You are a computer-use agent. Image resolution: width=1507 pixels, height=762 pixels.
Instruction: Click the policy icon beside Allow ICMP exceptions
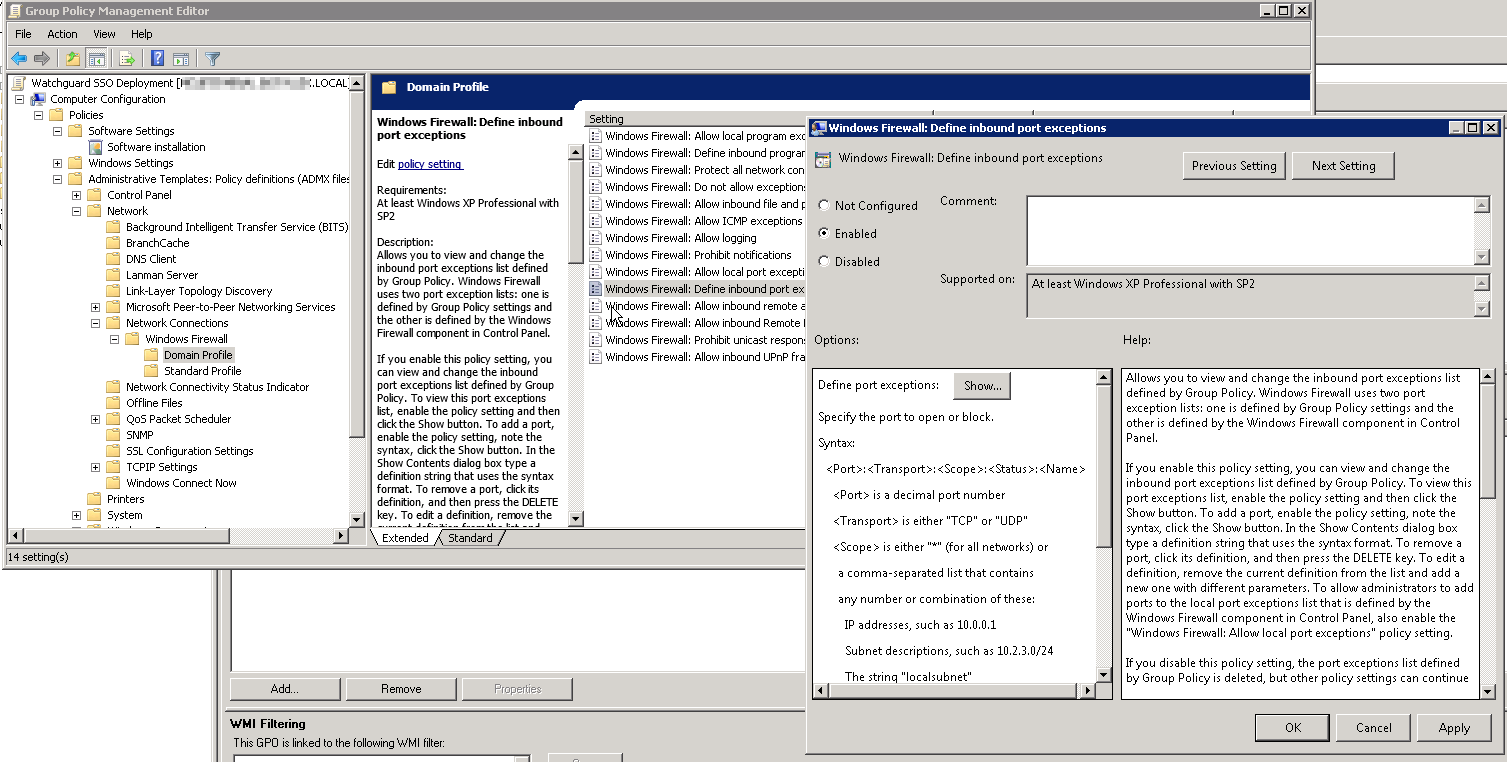(x=596, y=221)
